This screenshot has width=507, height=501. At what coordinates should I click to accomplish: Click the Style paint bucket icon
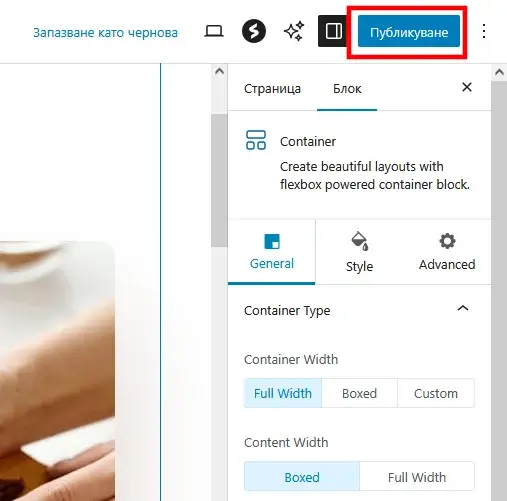(359, 241)
